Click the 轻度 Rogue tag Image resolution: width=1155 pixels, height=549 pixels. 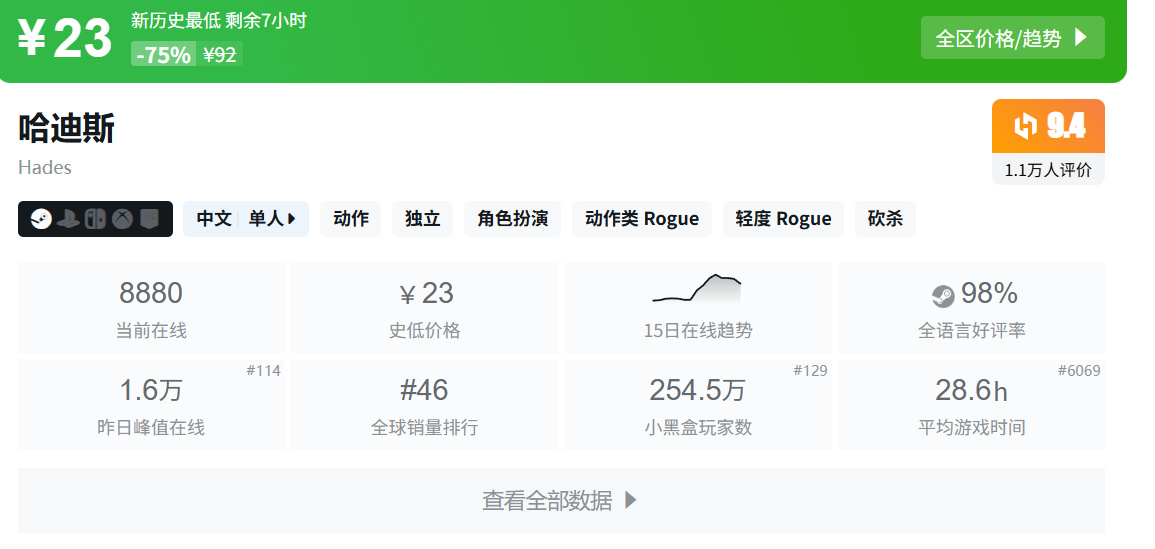783,219
